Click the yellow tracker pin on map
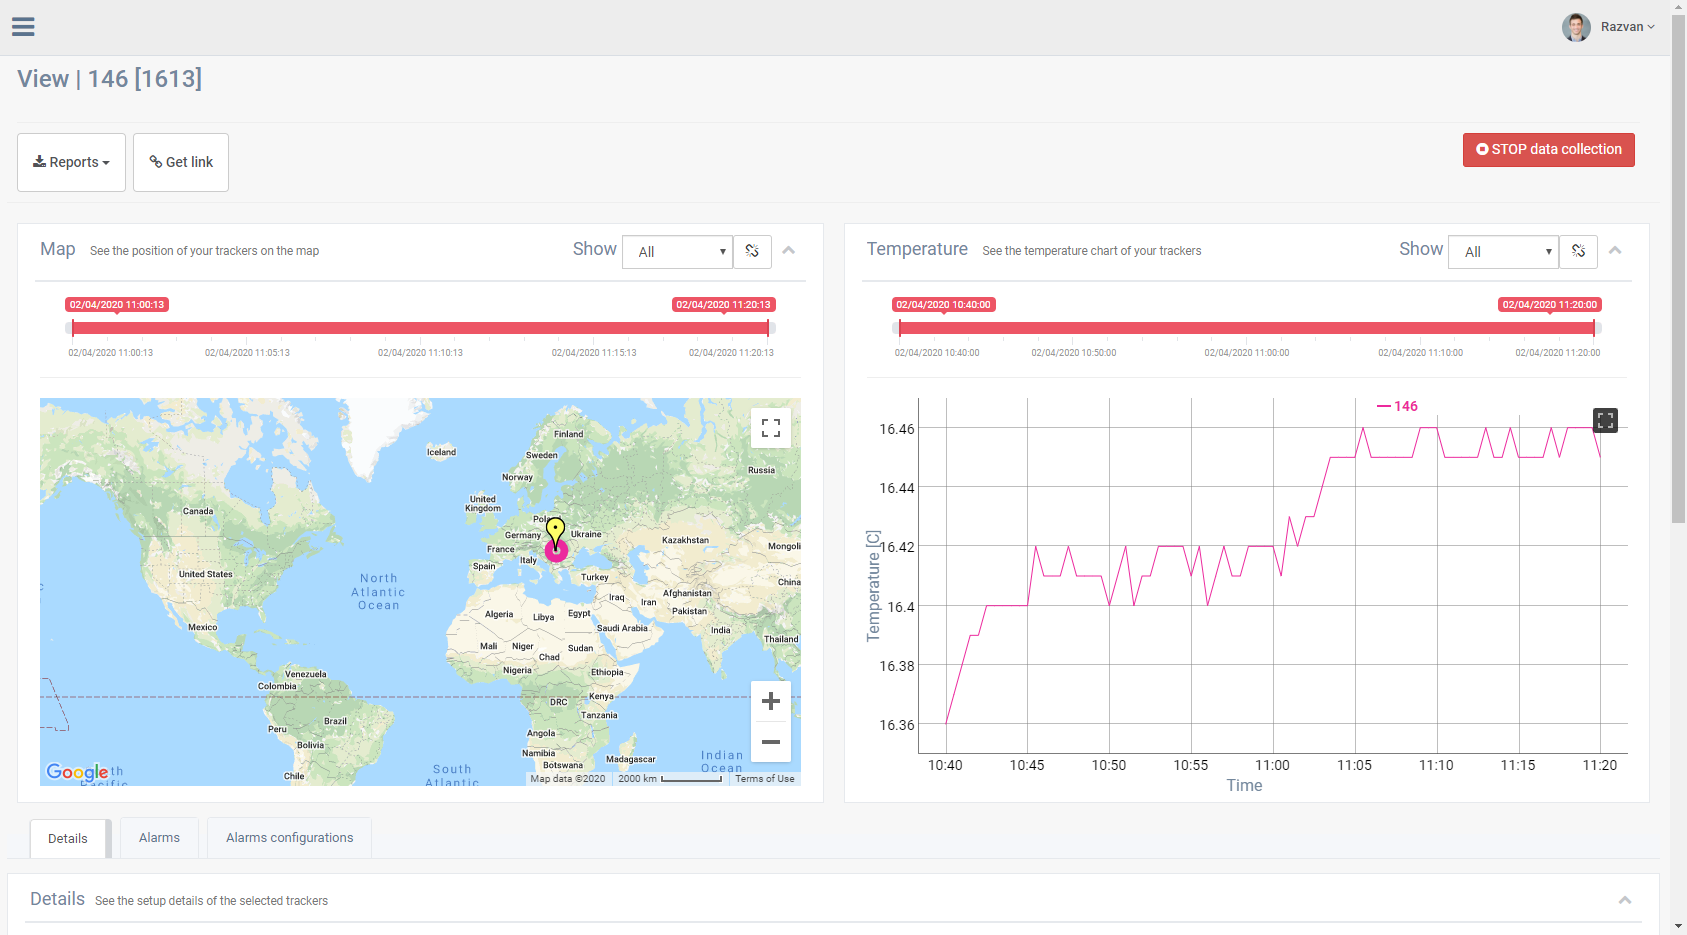The image size is (1687, 935). [x=555, y=530]
